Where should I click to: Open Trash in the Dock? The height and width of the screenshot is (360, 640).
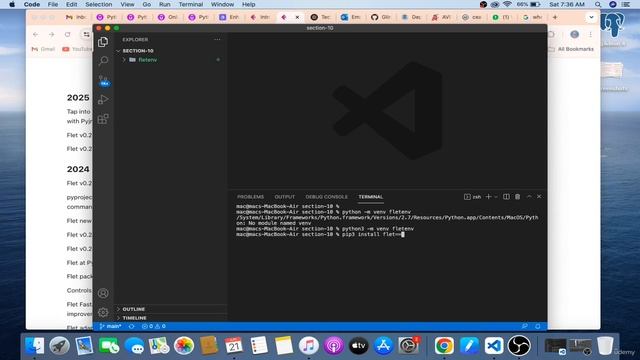click(x=605, y=346)
